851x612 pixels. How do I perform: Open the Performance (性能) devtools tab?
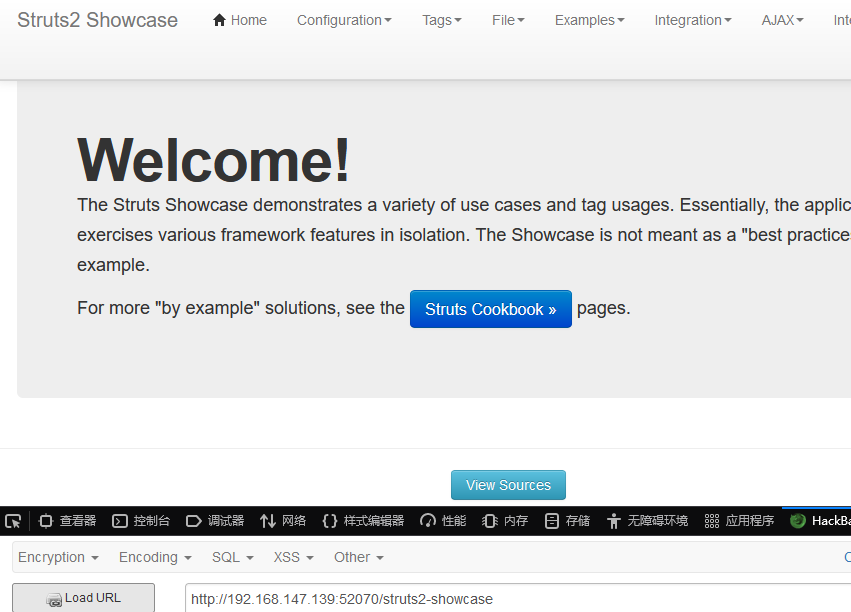443,521
